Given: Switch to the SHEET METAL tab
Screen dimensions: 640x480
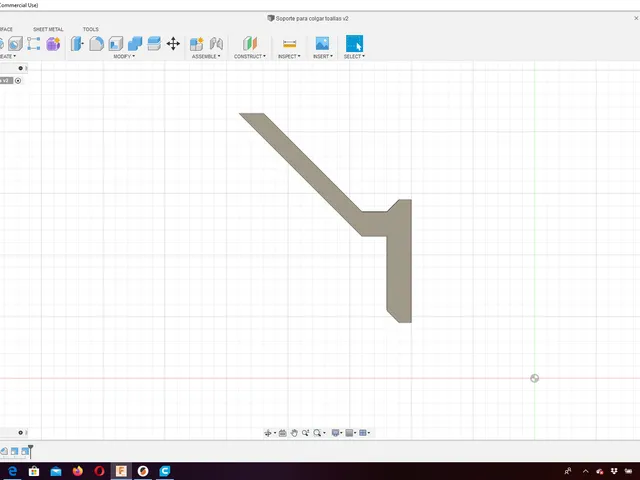Looking at the screenshot, I should point(48,29).
